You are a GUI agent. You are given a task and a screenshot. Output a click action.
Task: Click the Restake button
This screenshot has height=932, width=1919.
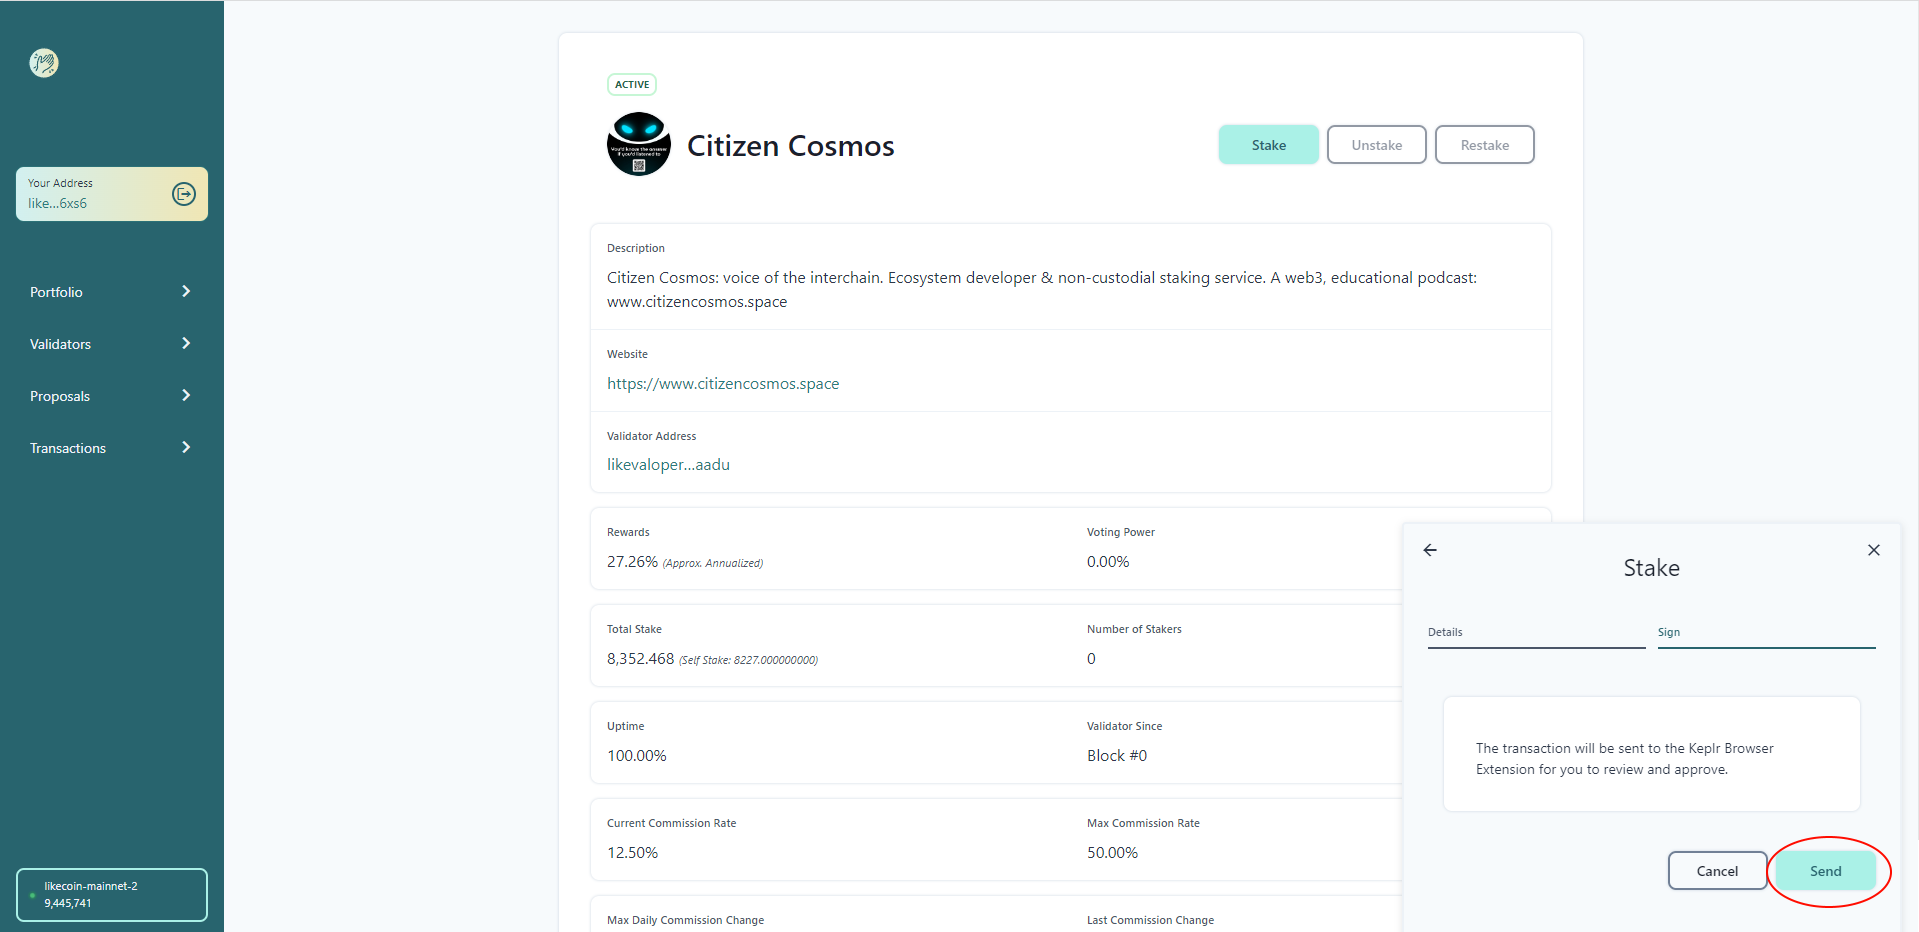[1485, 145]
